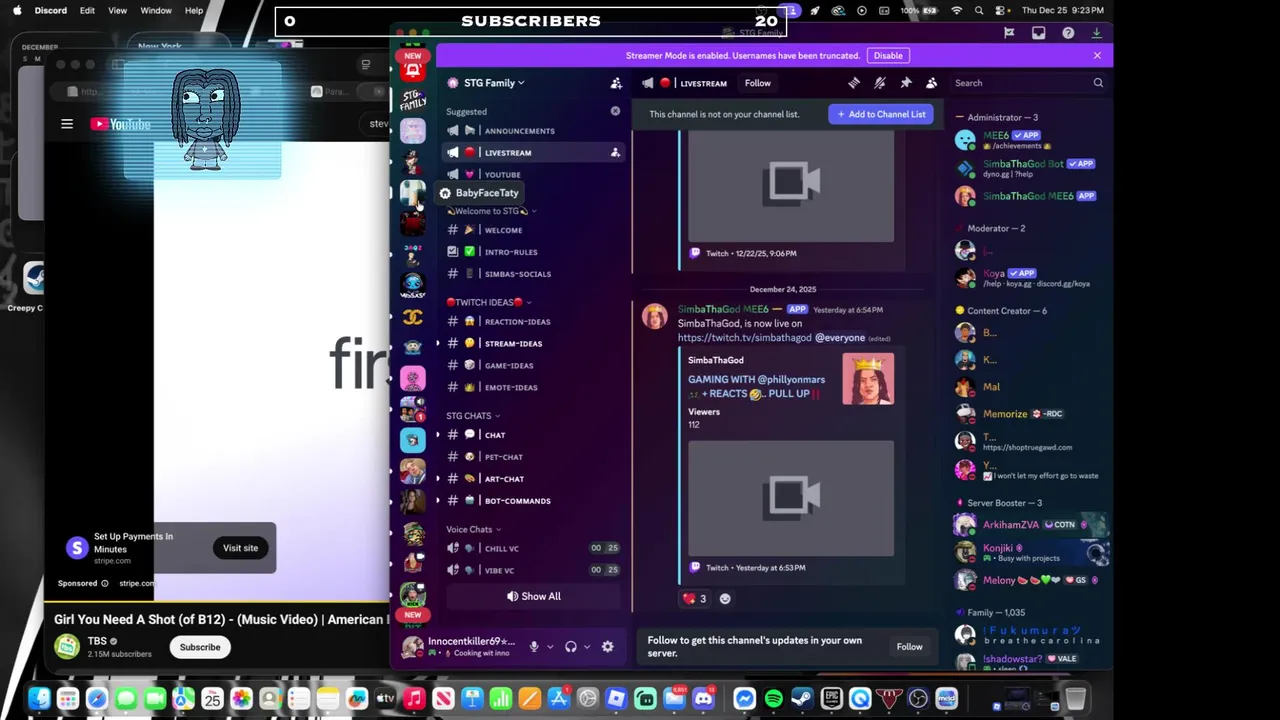Click the search magnifier icon
1280x720 pixels.
(x=1098, y=83)
